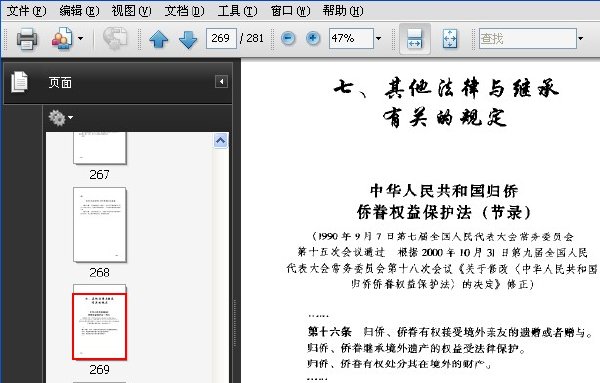Zoom in with the plus button
The height and width of the screenshot is (383, 600).
313,38
